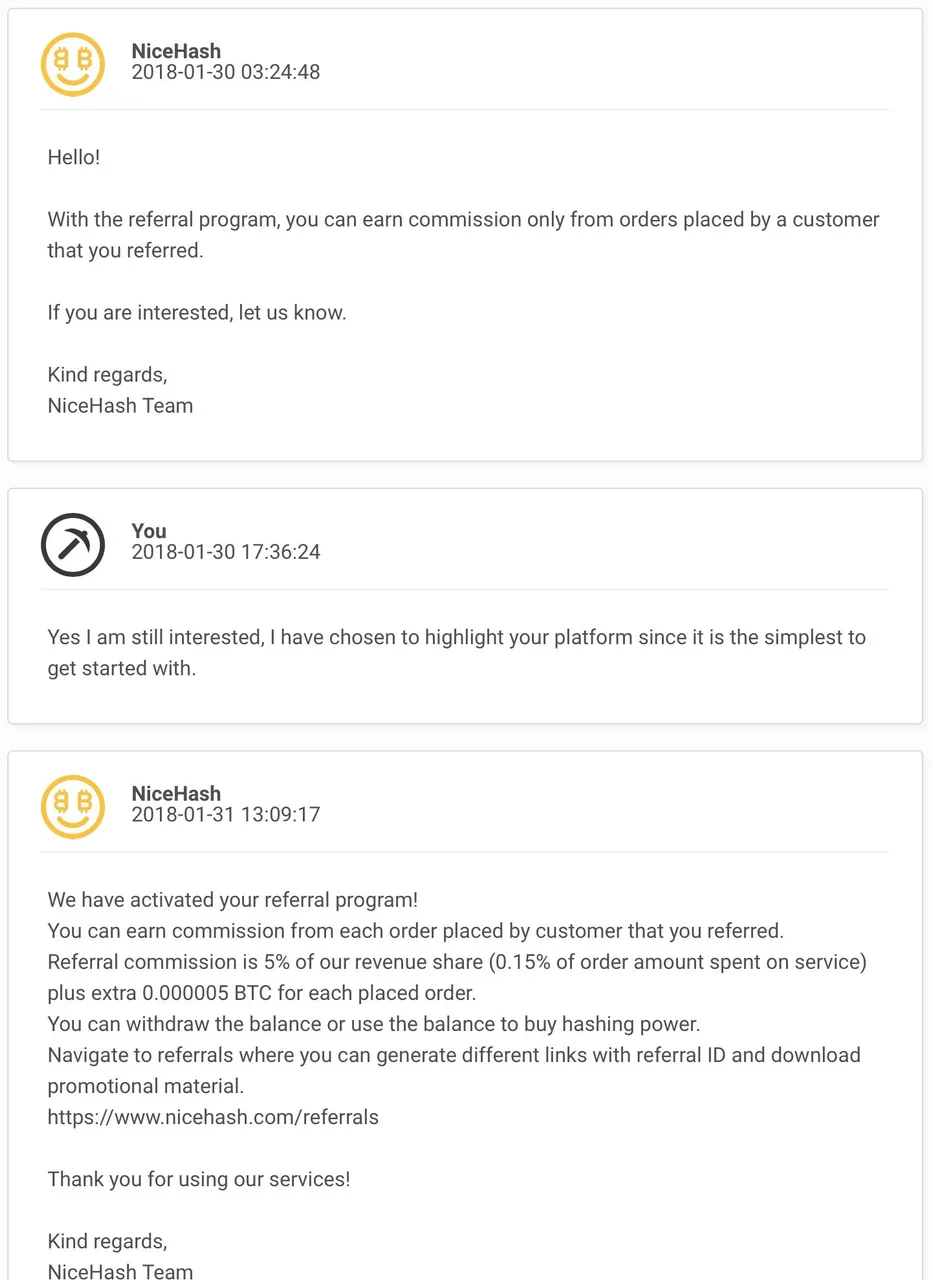
Task: Click "Thank you for using our services!"
Action: point(199,1178)
